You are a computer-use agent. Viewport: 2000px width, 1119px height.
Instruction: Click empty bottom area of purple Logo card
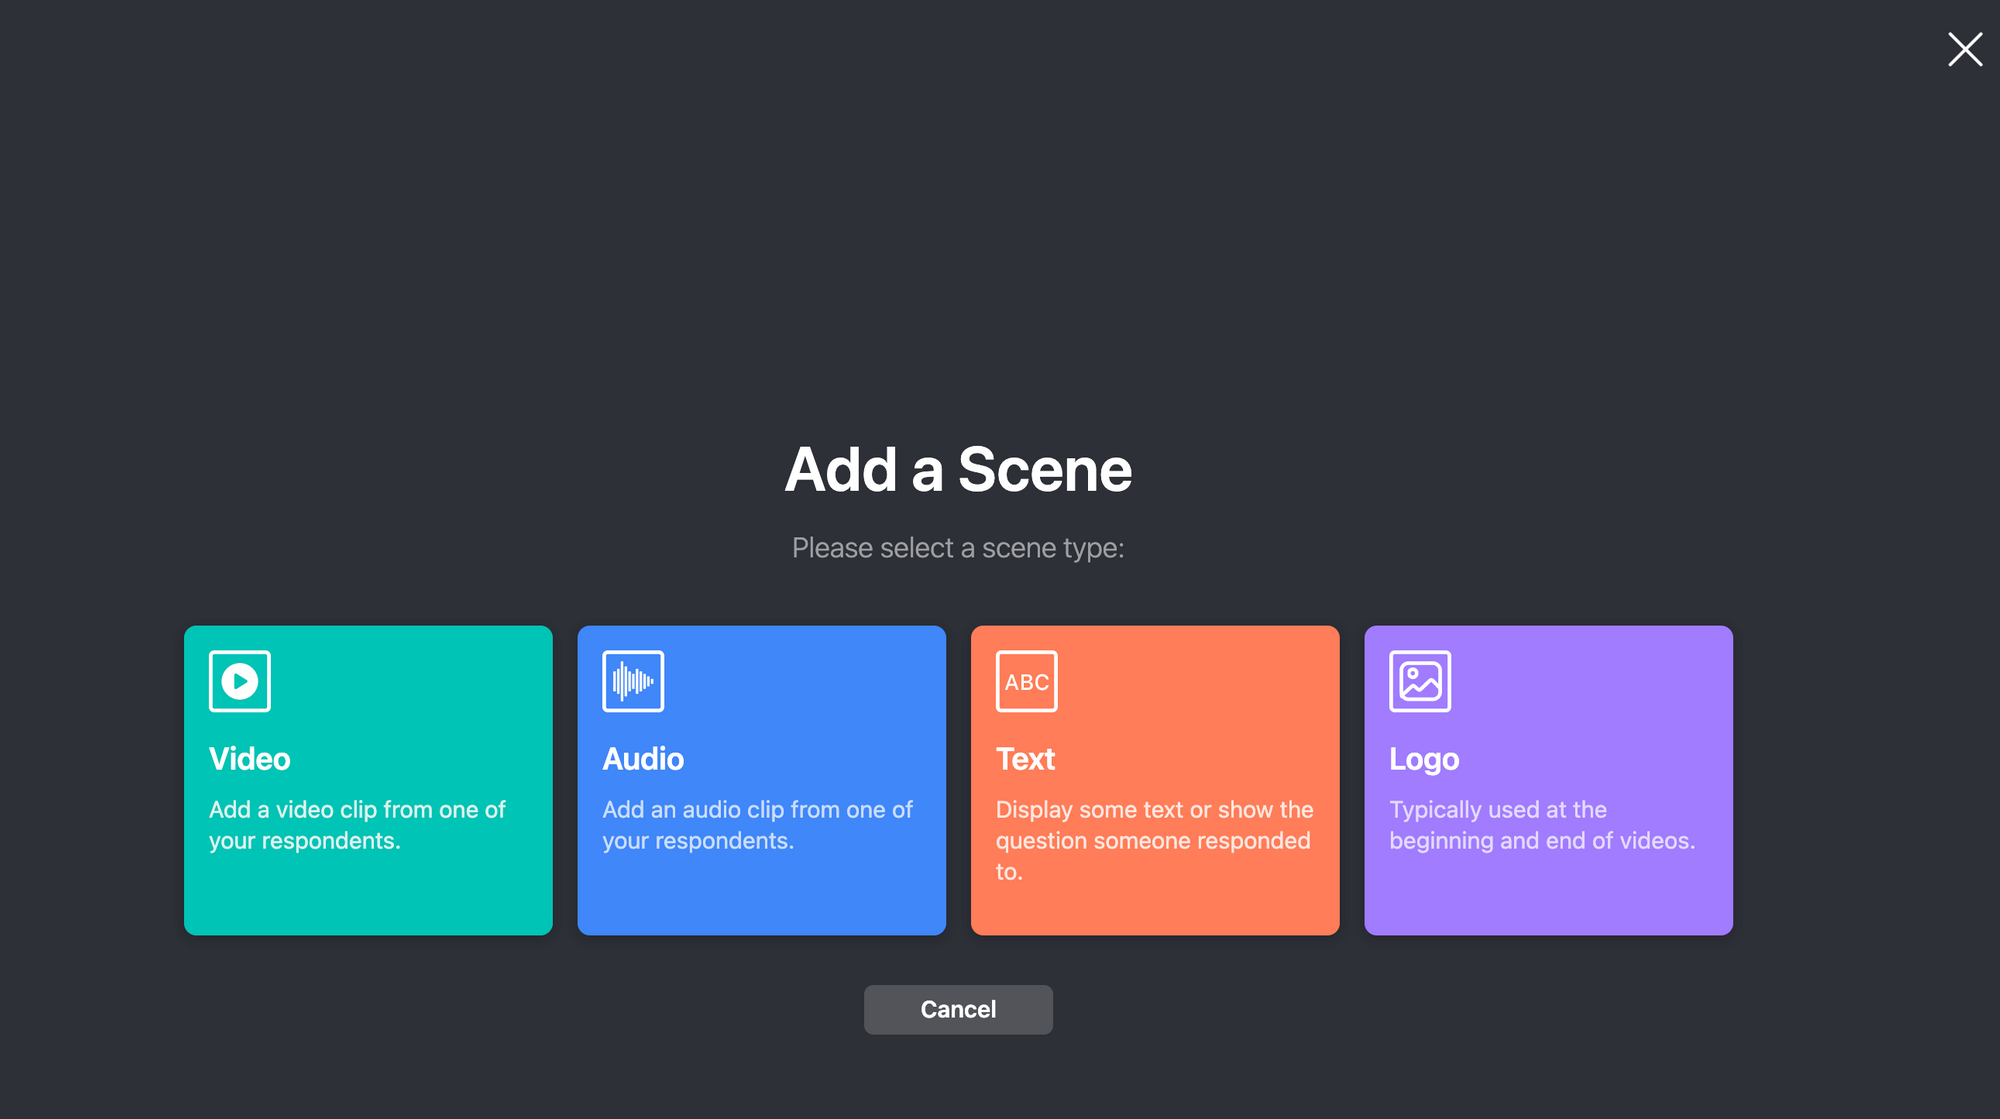[1548, 900]
